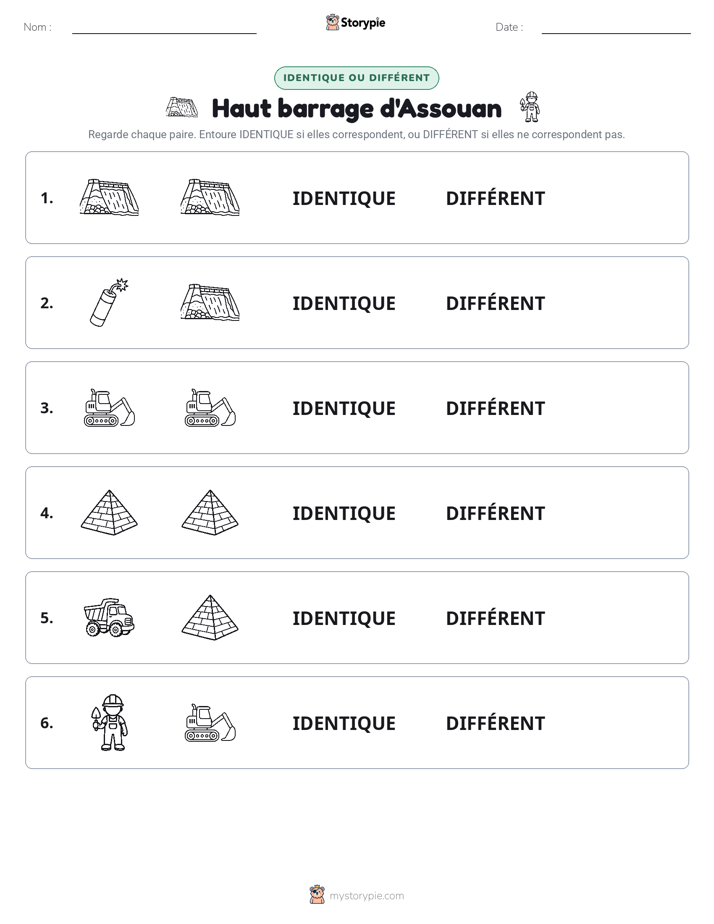Click the IDENTIQUE OU DIFFÉRENT green badge

[x=356, y=78]
